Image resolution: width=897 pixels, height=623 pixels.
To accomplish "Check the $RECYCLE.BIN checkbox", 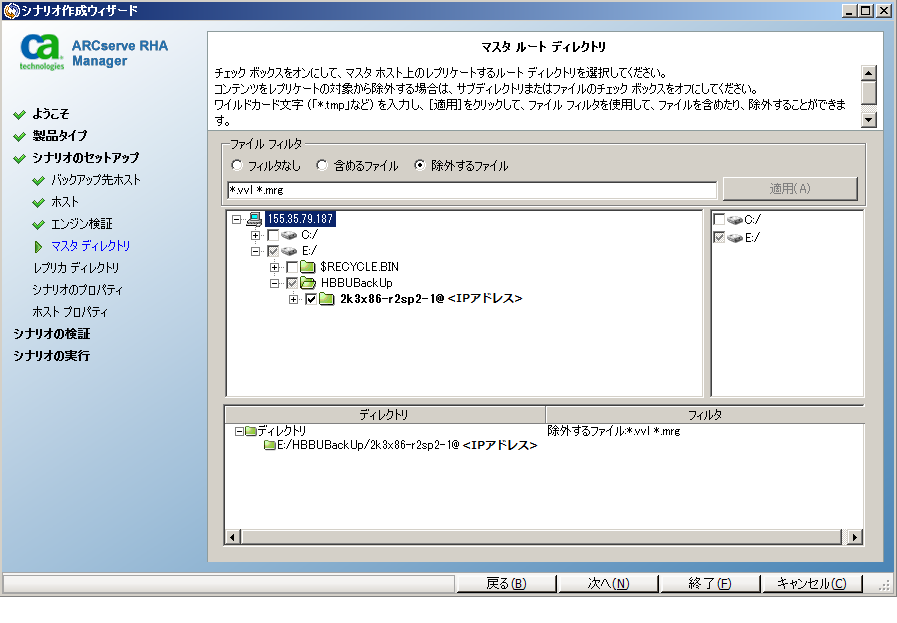I will click(x=292, y=267).
